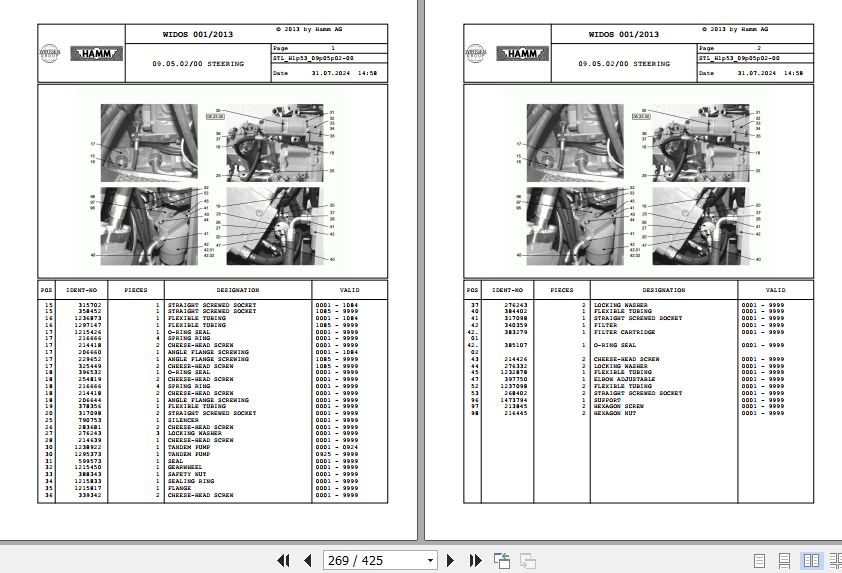Screen dimensions: 842x573
Task: Click ident number 315702 in first row
Action: [90, 305]
